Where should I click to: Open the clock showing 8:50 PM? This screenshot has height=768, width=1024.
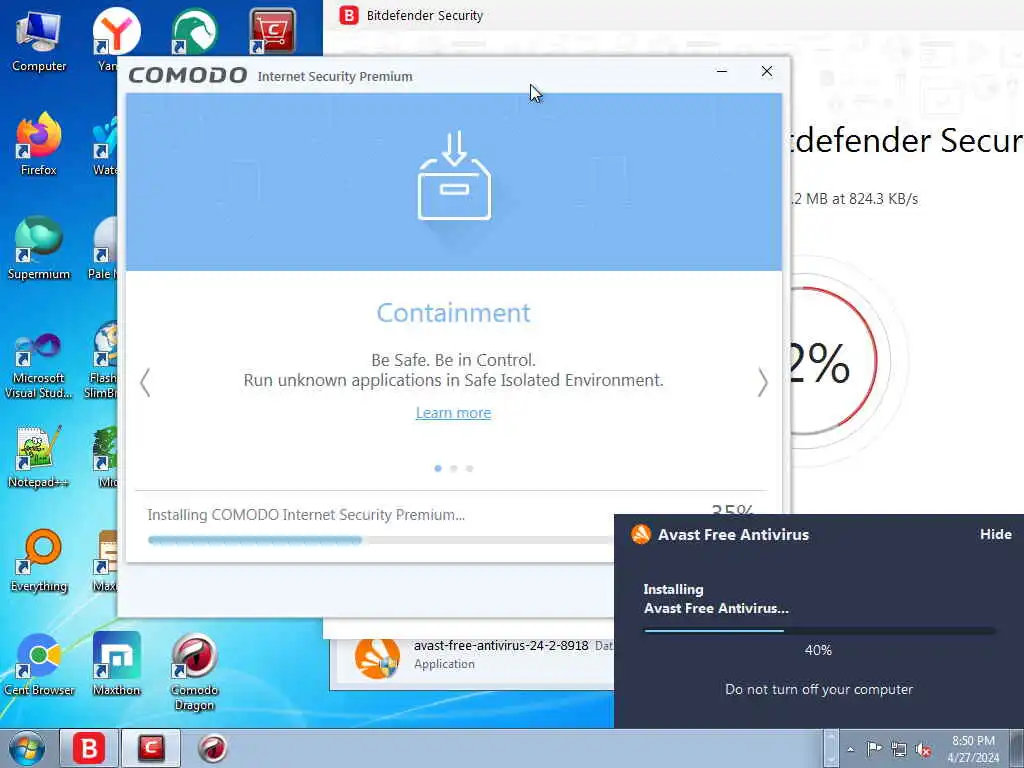[x=973, y=749]
